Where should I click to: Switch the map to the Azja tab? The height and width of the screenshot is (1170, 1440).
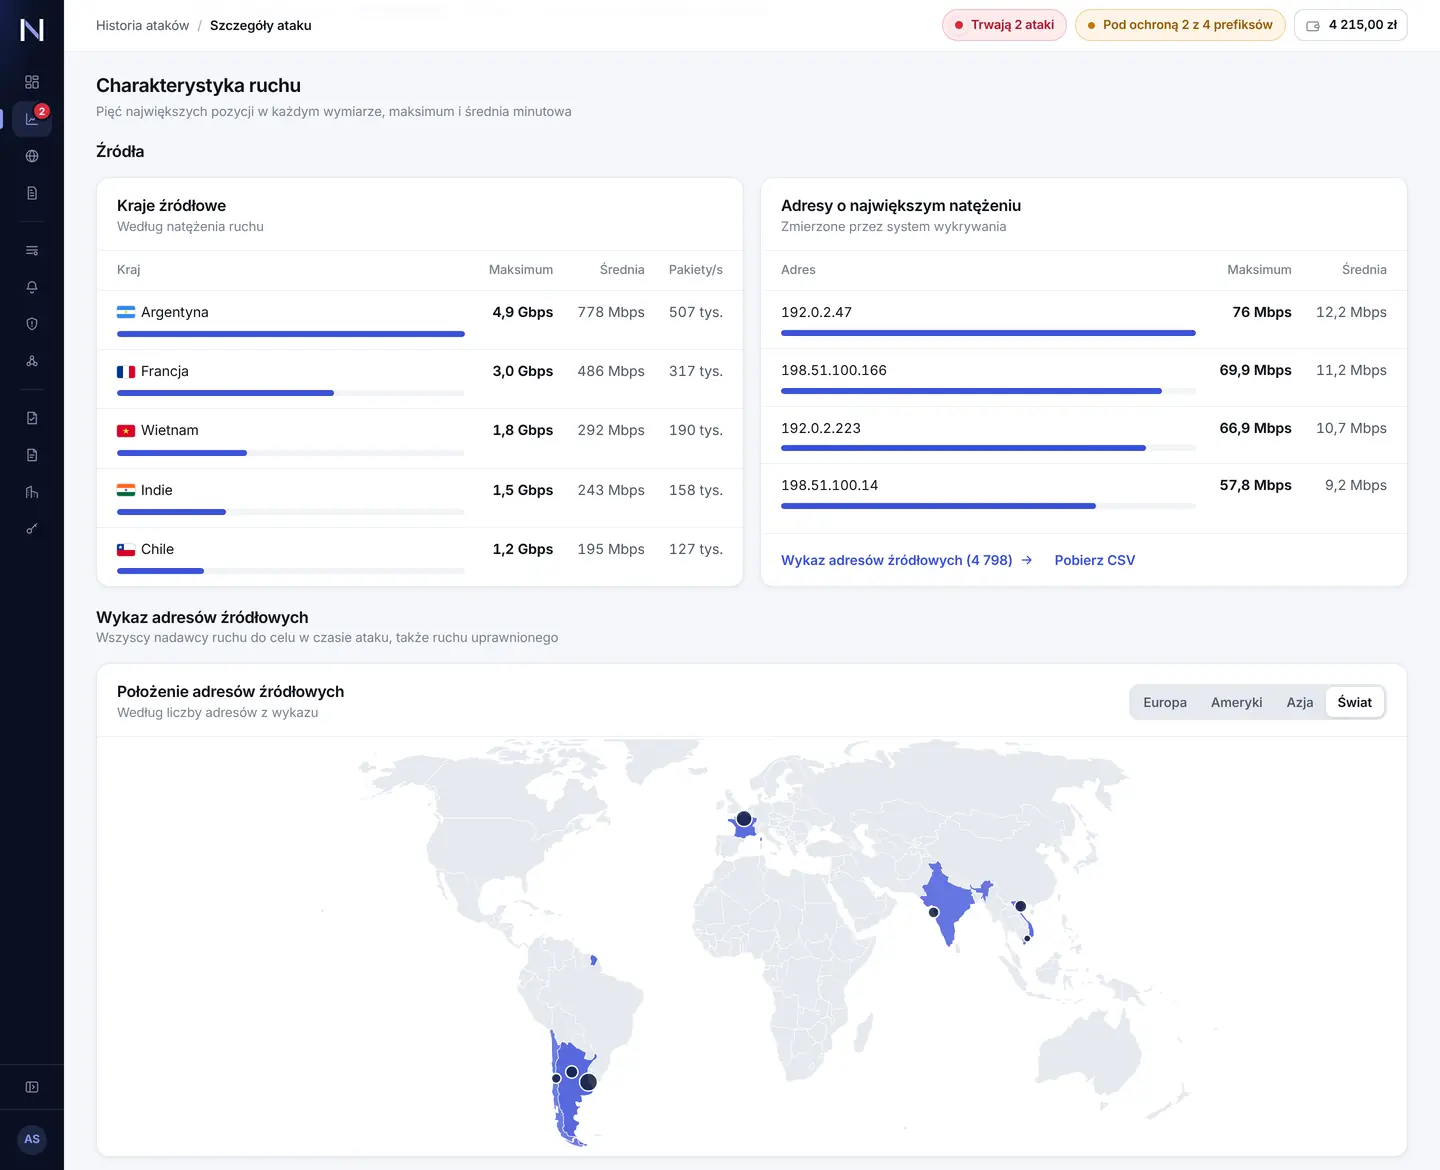[1300, 702]
